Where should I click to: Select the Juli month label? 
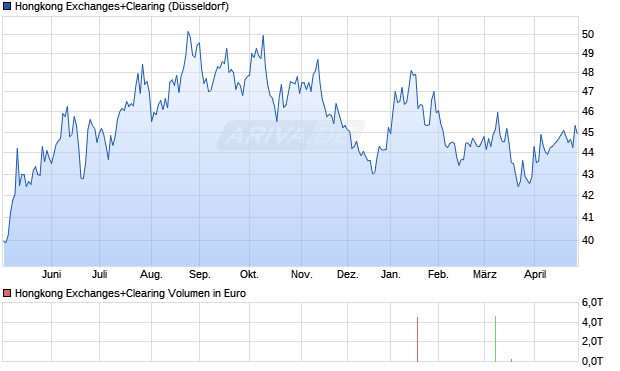[100, 274]
